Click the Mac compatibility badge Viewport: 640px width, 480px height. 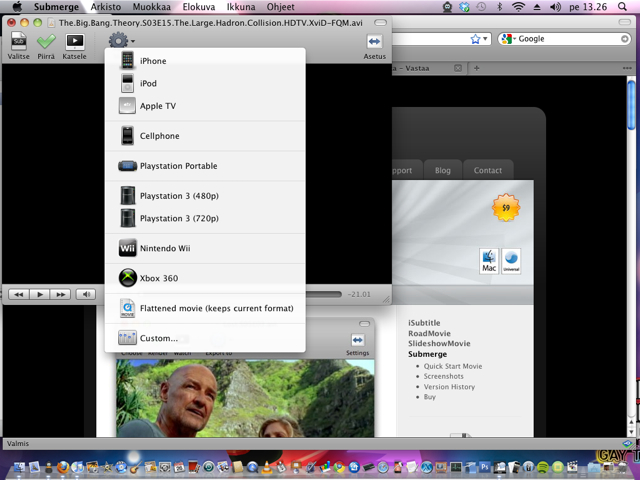pyautogui.click(x=489, y=261)
